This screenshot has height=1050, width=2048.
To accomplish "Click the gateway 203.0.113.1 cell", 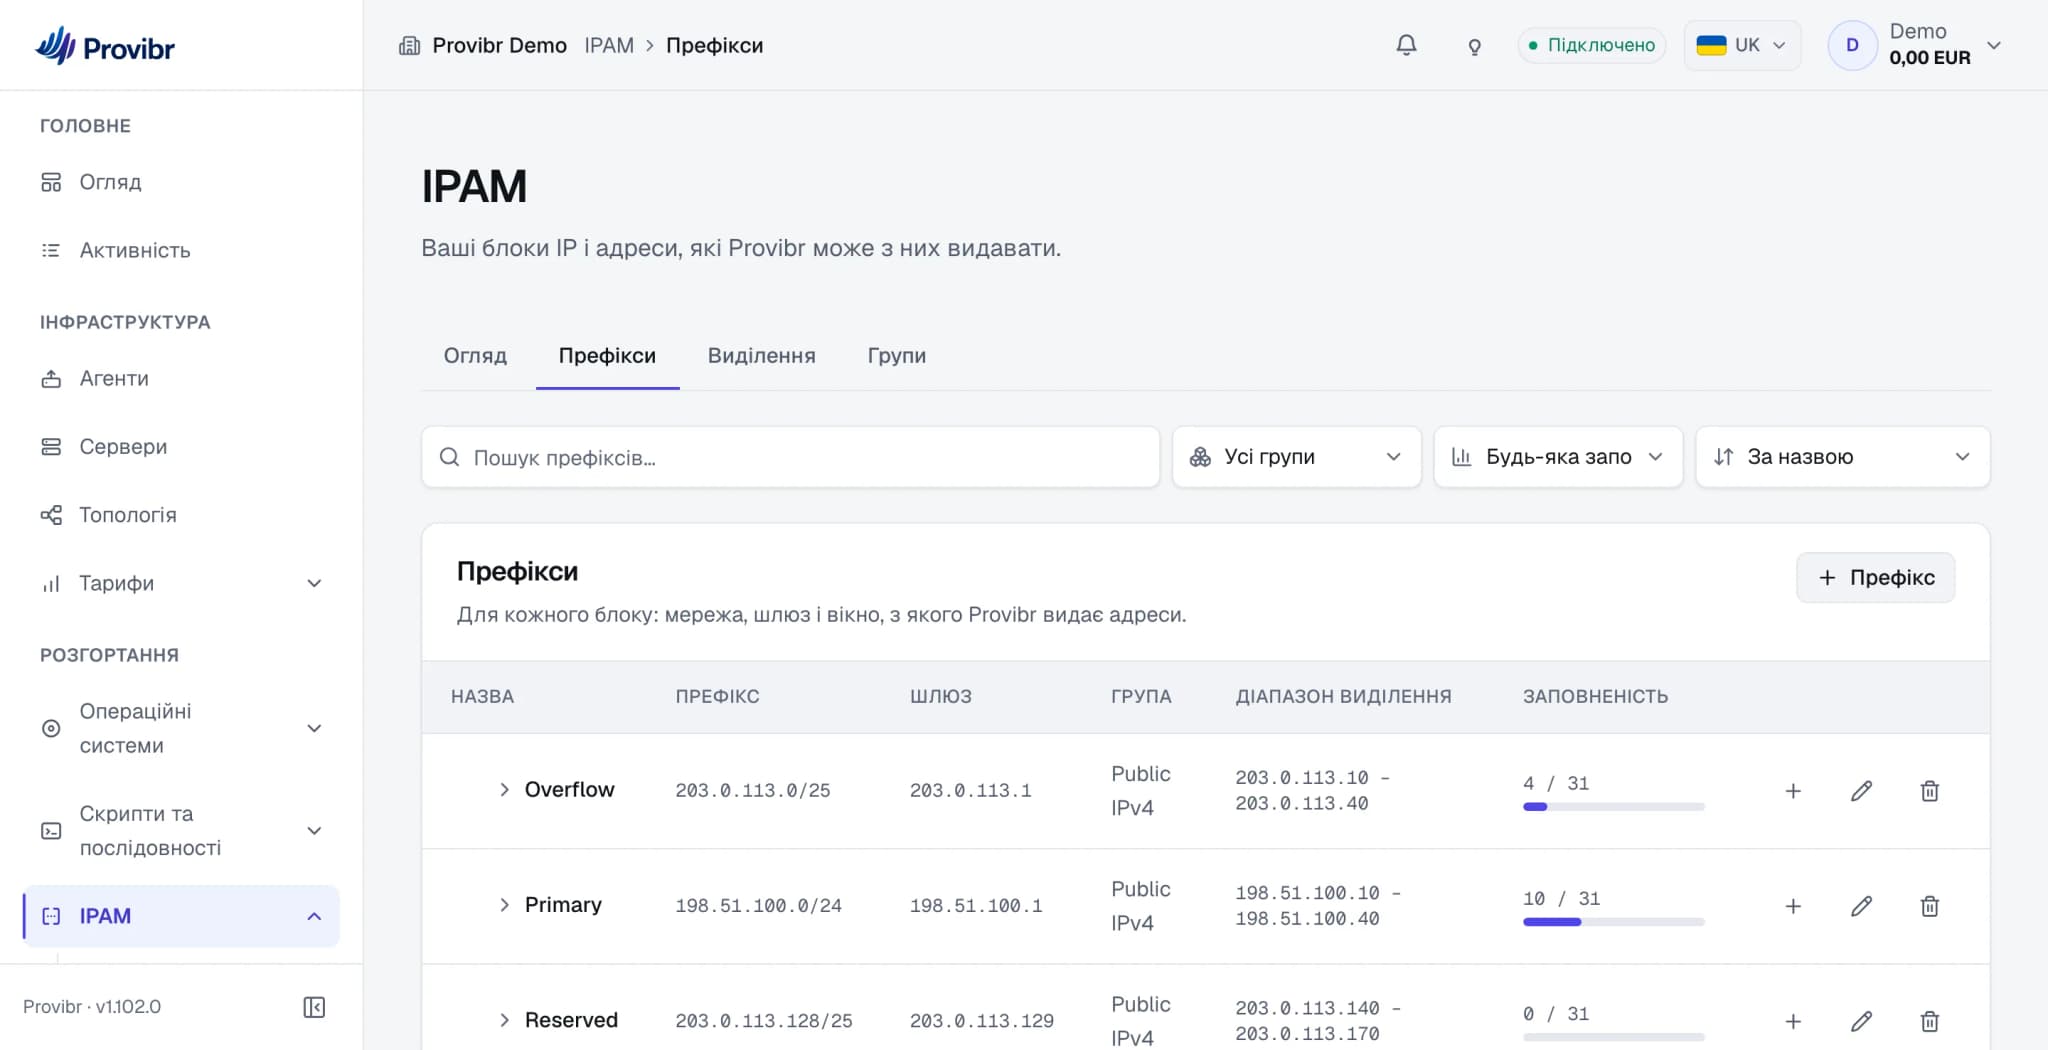I will 971,791.
